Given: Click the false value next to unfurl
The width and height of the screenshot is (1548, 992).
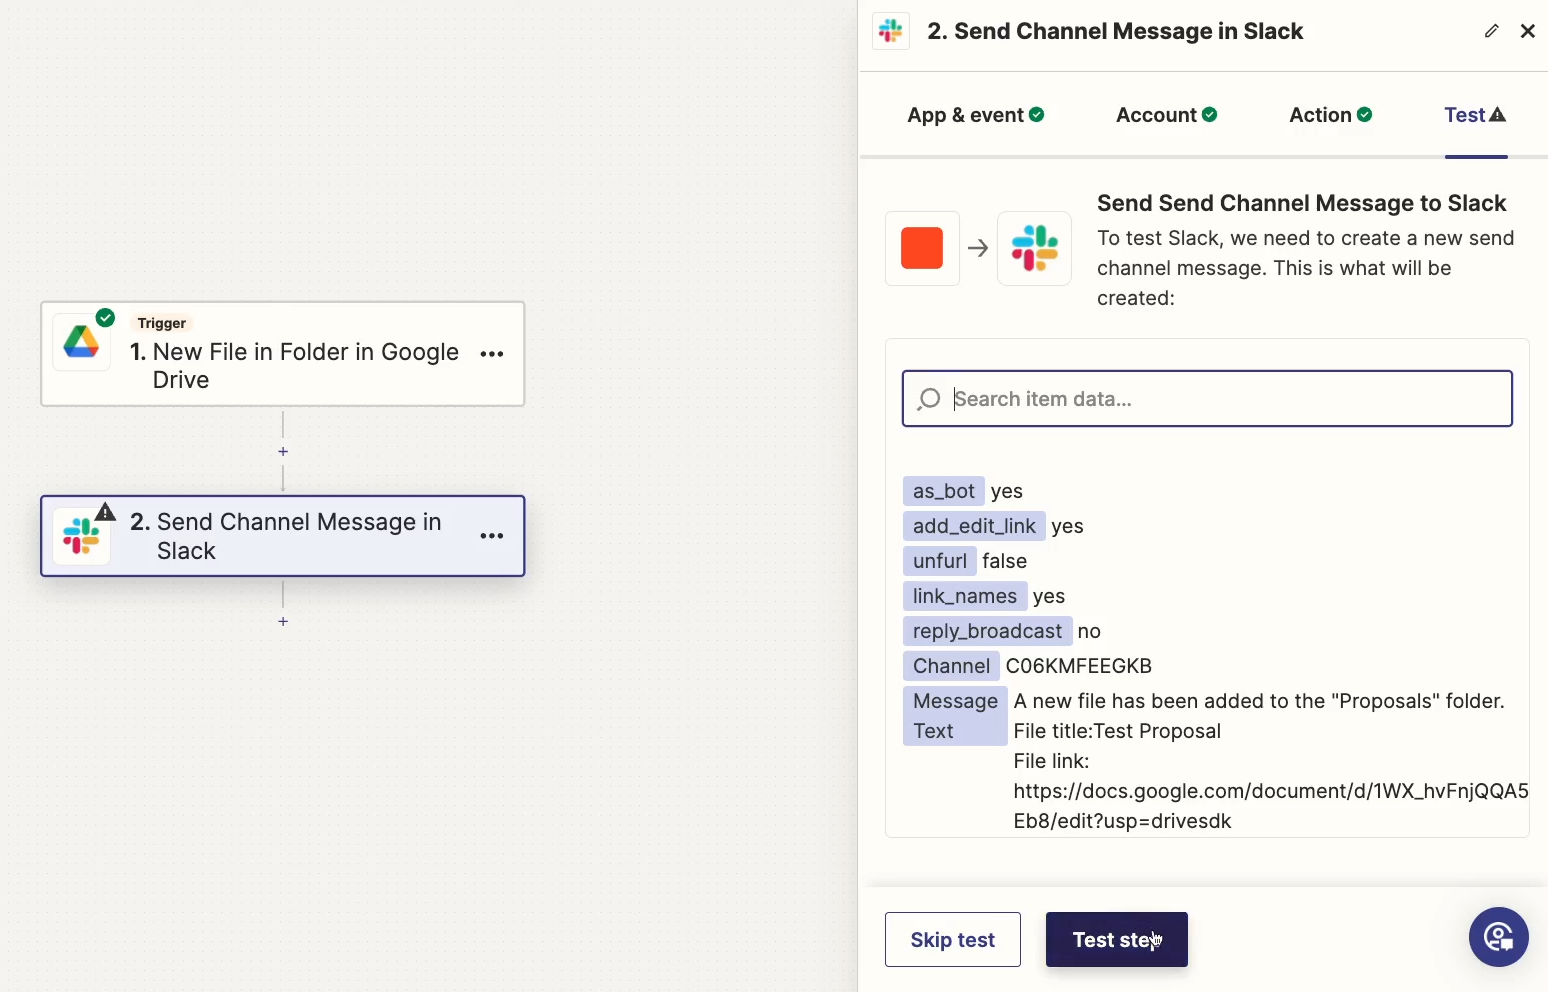Looking at the screenshot, I should click(1004, 561).
